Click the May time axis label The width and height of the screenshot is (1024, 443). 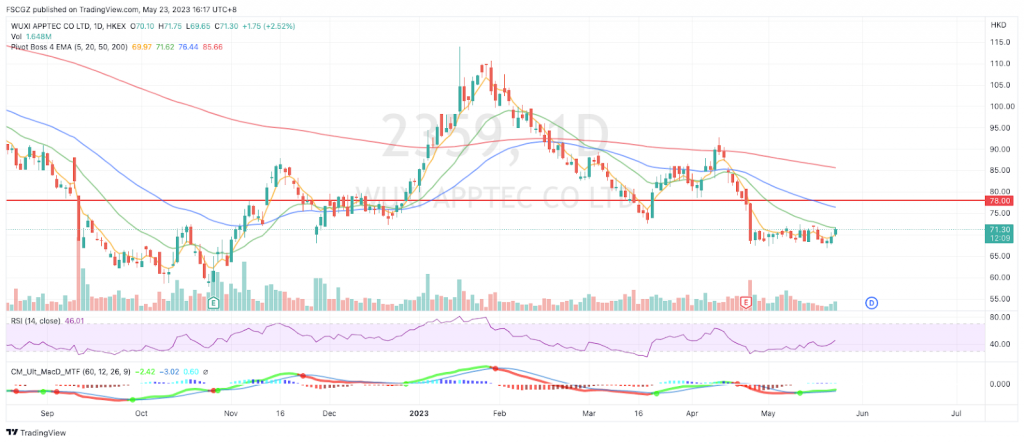tap(771, 414)
